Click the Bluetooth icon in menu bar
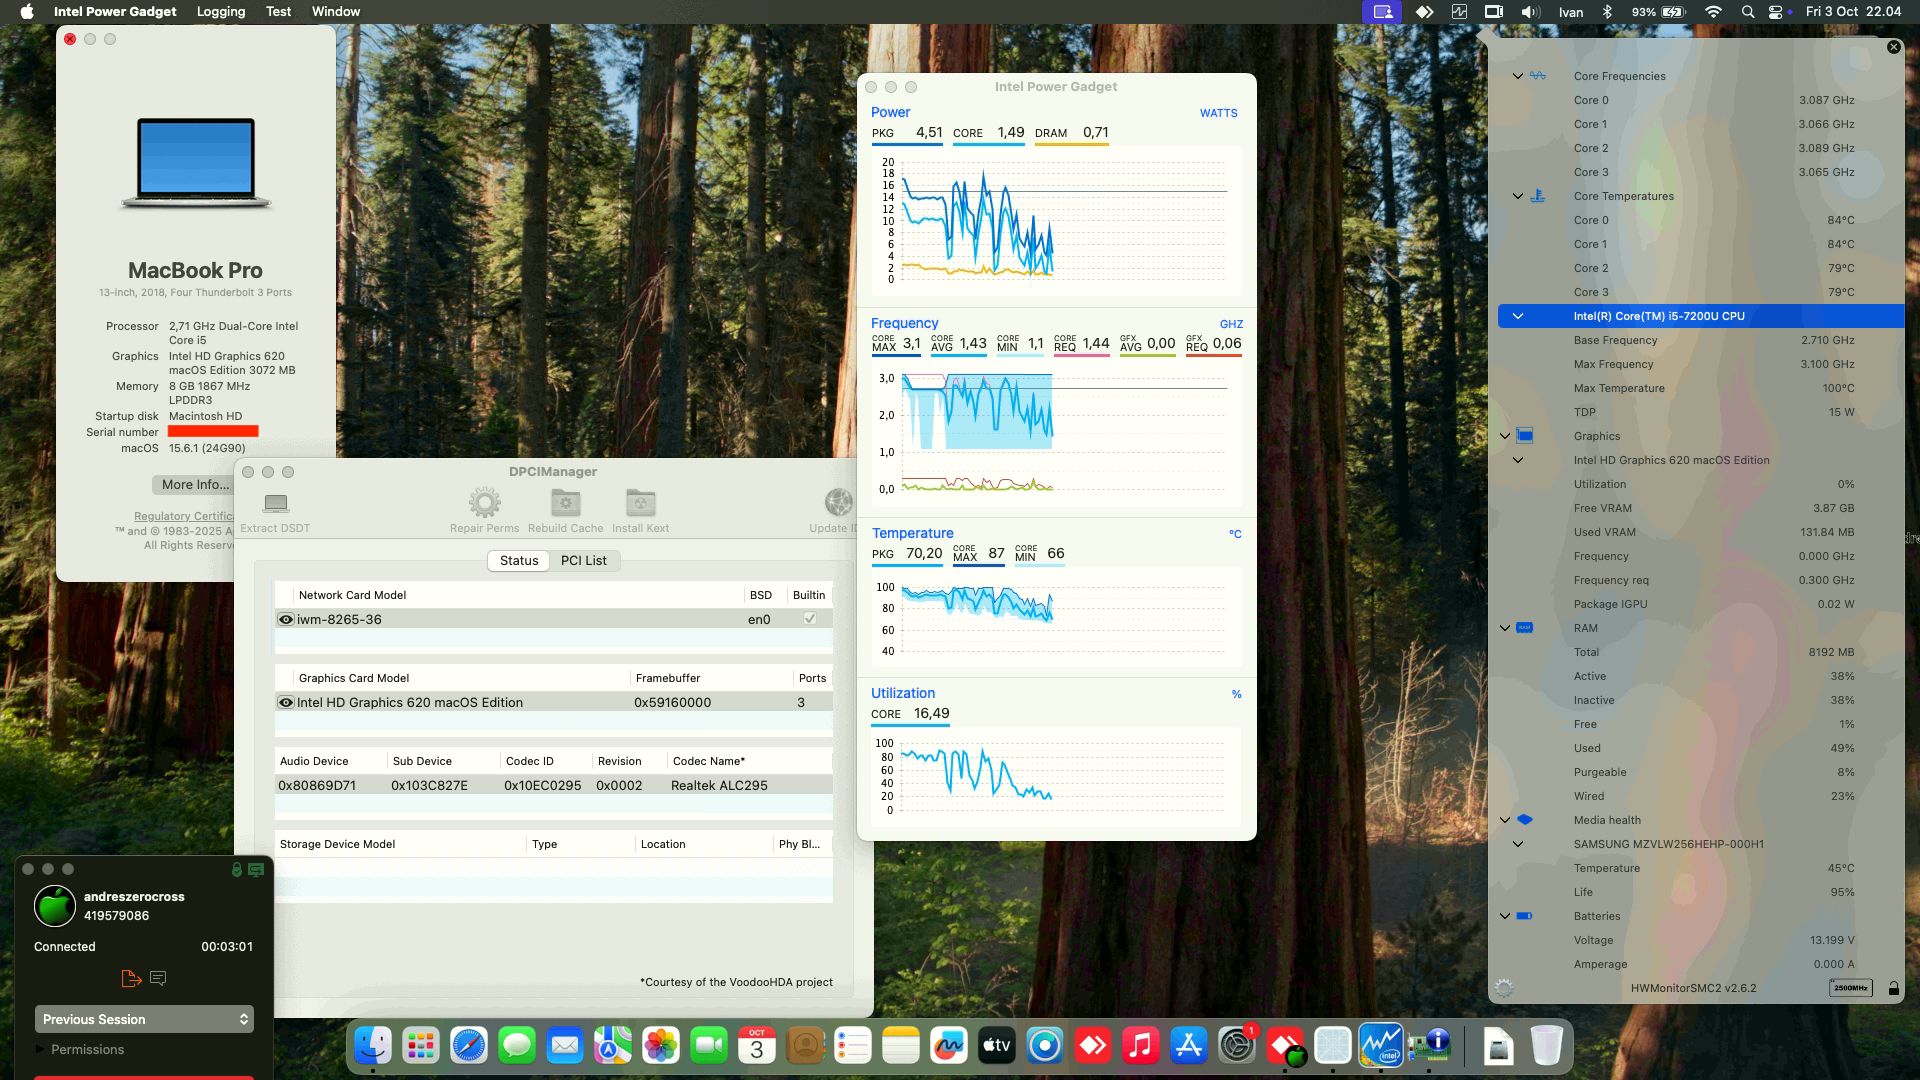This screenshot has height=1080, width=1920. (x=1608, y=12)
